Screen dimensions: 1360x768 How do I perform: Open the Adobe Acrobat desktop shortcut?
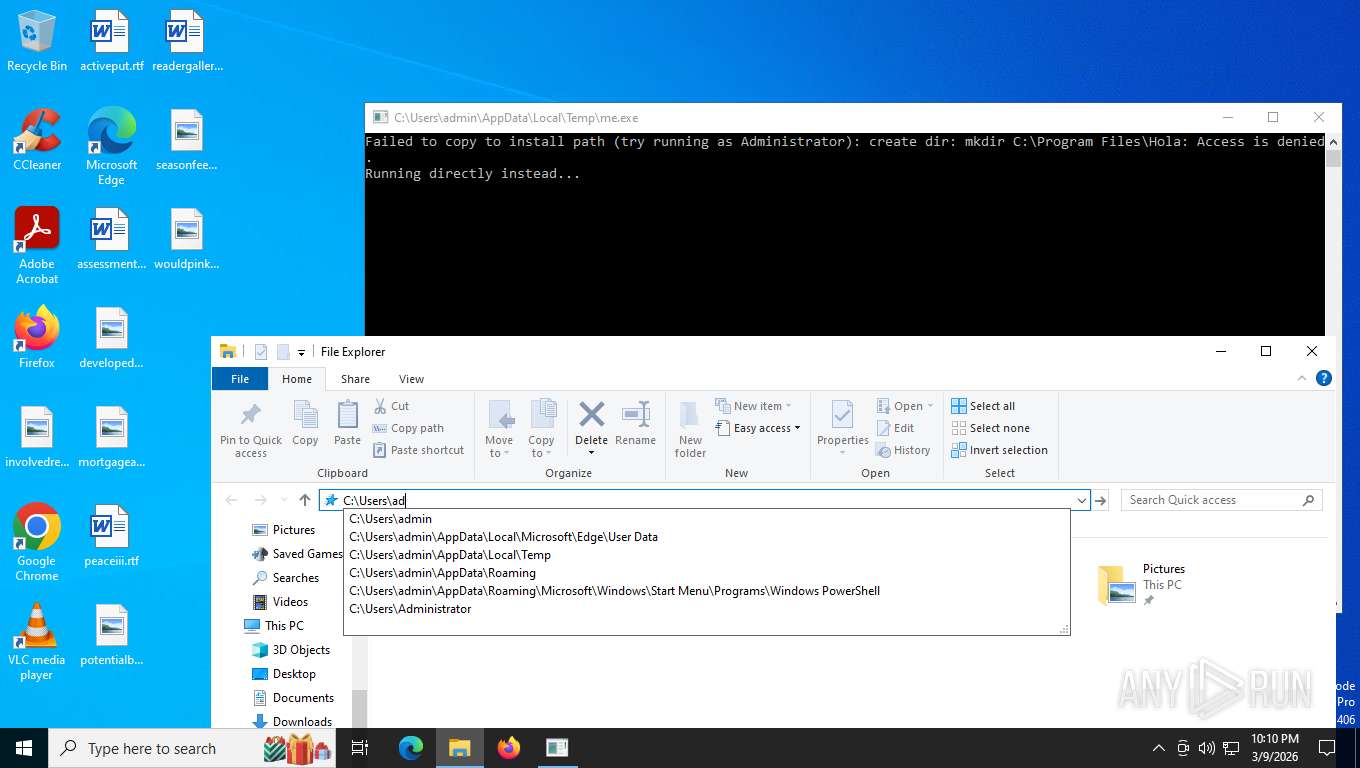click(37, 246)
